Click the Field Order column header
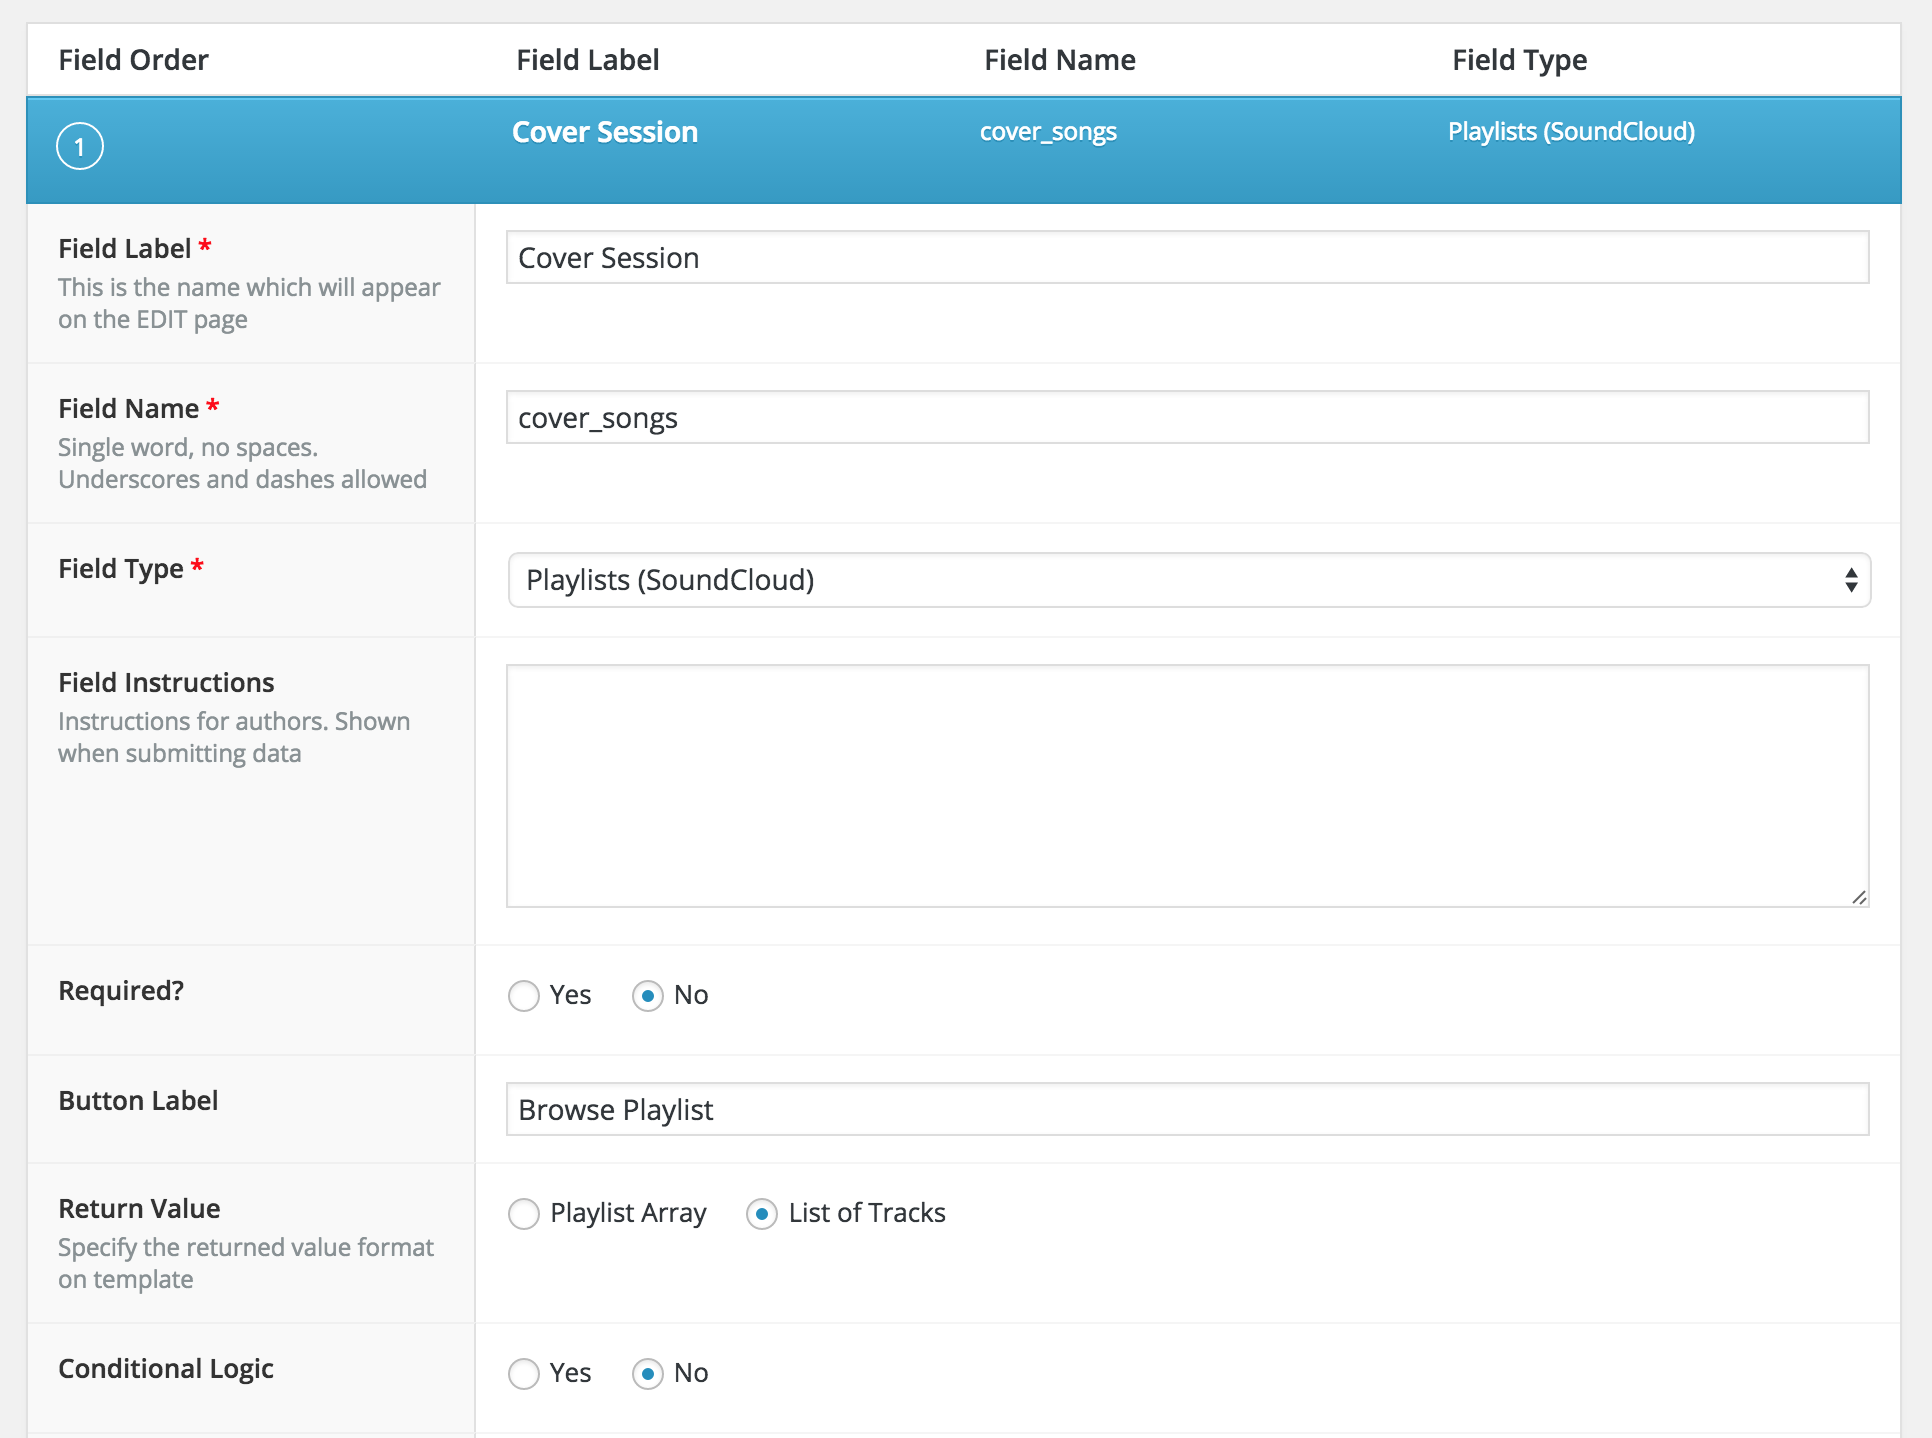 tap(134, 60)
